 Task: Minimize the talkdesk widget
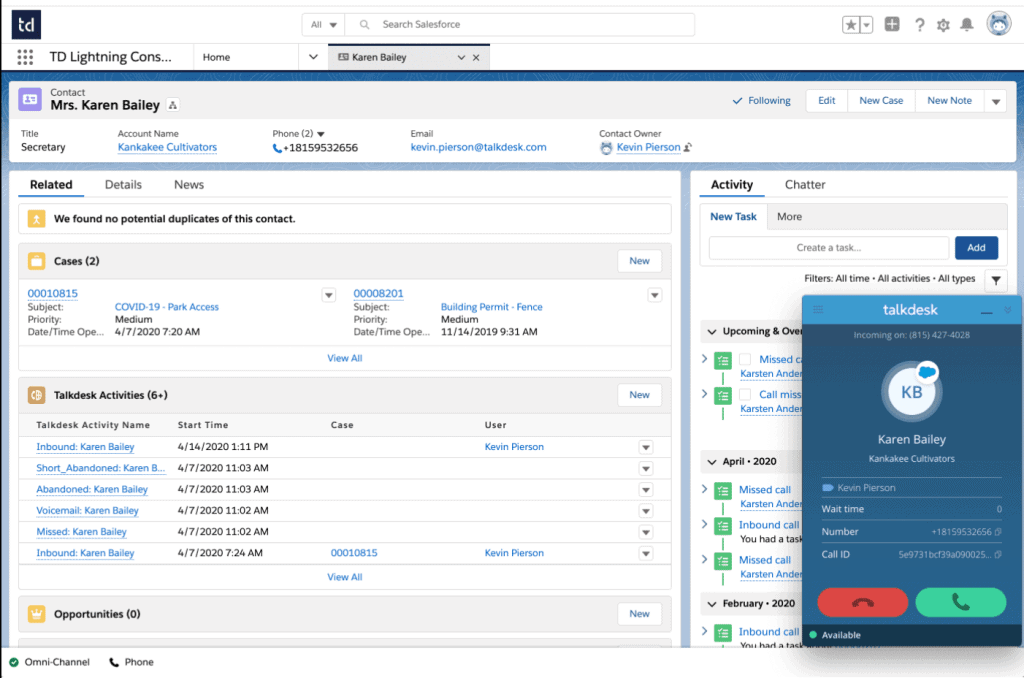[x=987, y=312]
